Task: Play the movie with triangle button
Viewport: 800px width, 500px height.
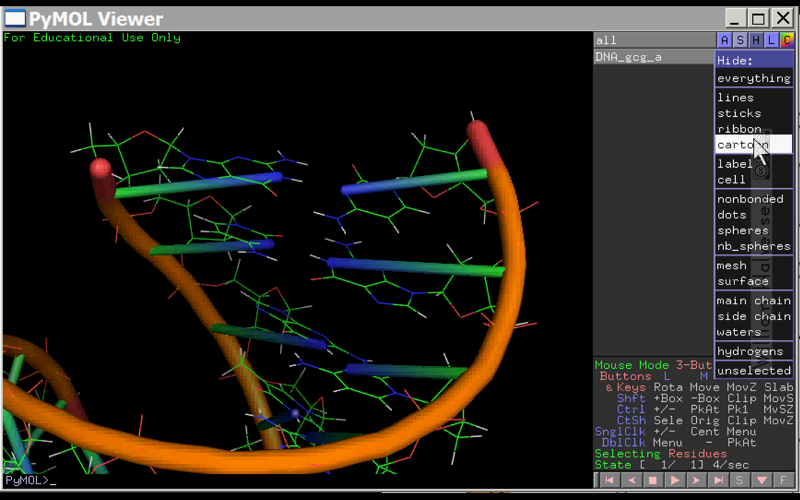Action: click(675, 480)
